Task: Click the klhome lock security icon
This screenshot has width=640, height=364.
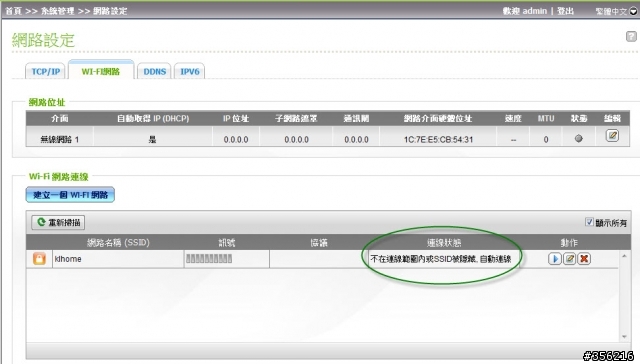Action: click(39, 259)
